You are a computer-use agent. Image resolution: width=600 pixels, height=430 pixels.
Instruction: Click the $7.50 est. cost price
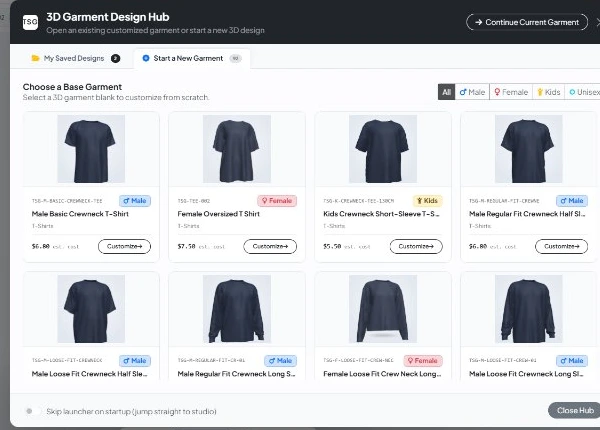[x=201, y=247]
